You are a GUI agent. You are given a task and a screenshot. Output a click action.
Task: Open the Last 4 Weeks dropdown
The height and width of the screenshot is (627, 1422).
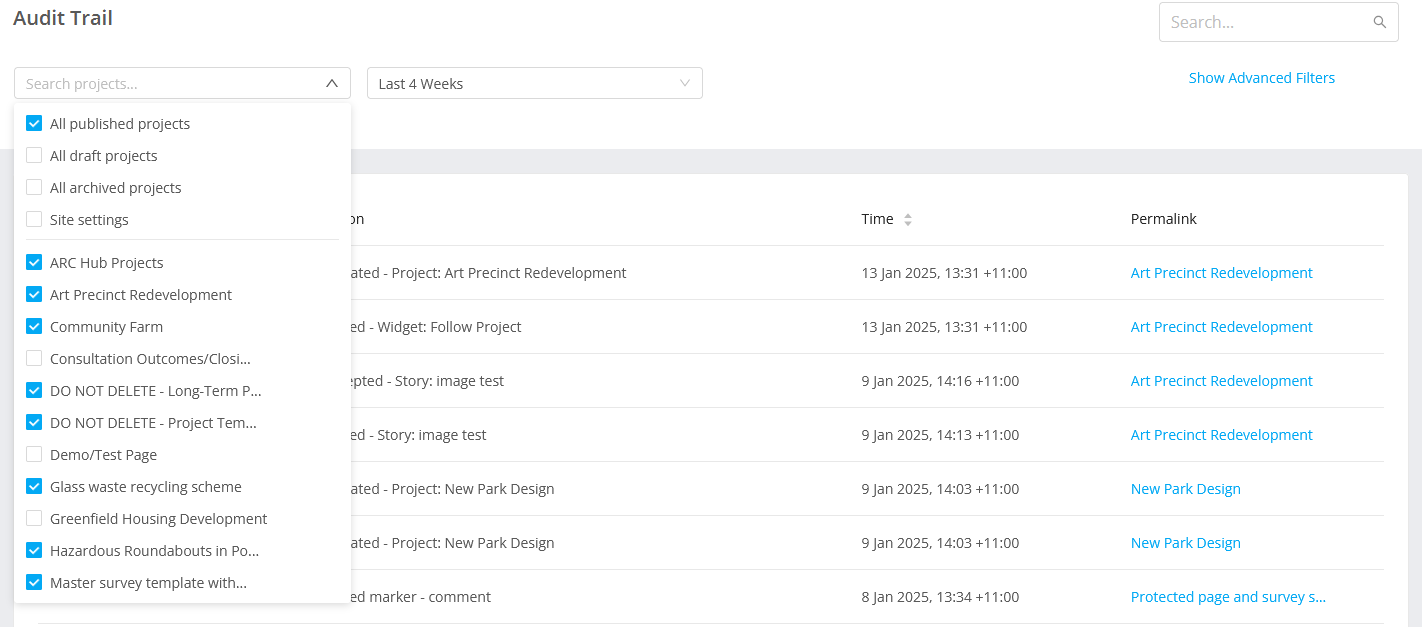pos(534,83)
